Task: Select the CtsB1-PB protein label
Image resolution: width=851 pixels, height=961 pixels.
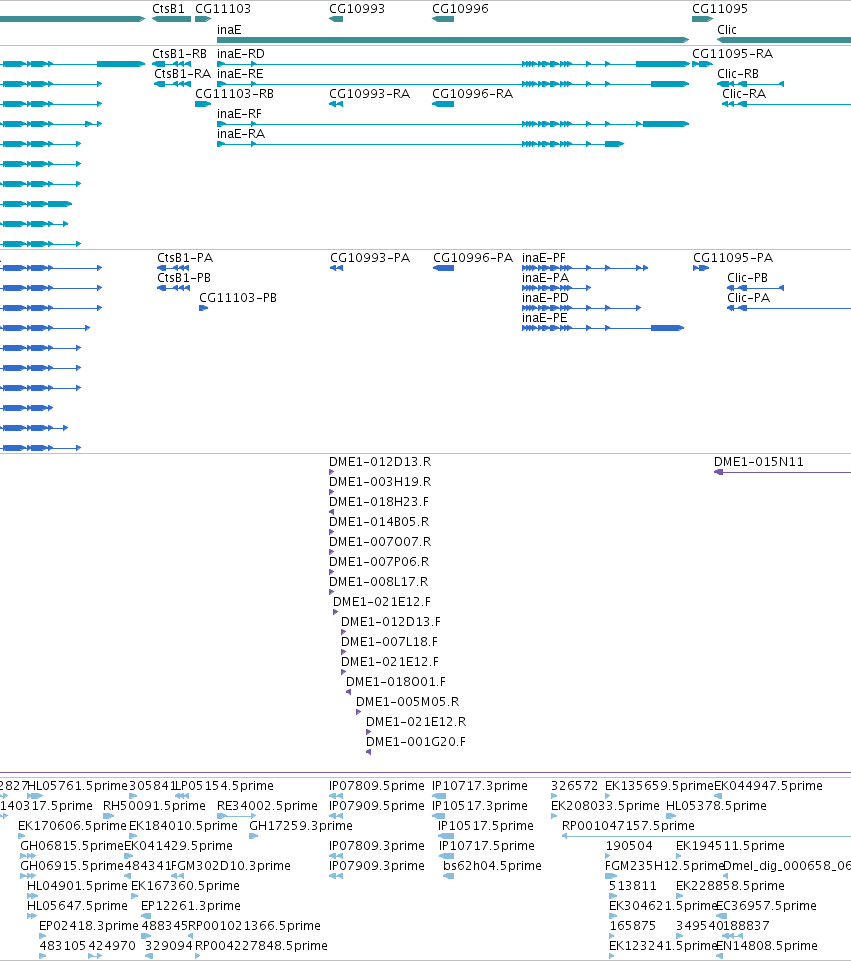Action: click(184, 278)
